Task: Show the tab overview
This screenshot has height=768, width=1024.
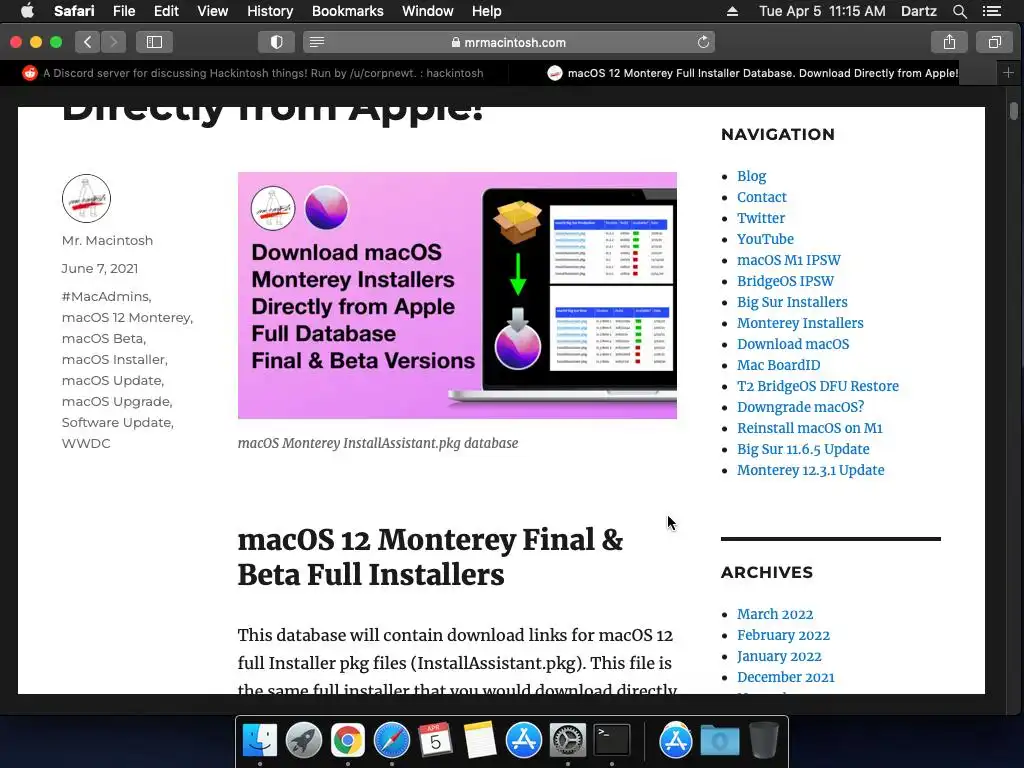Action: point(994,42)
